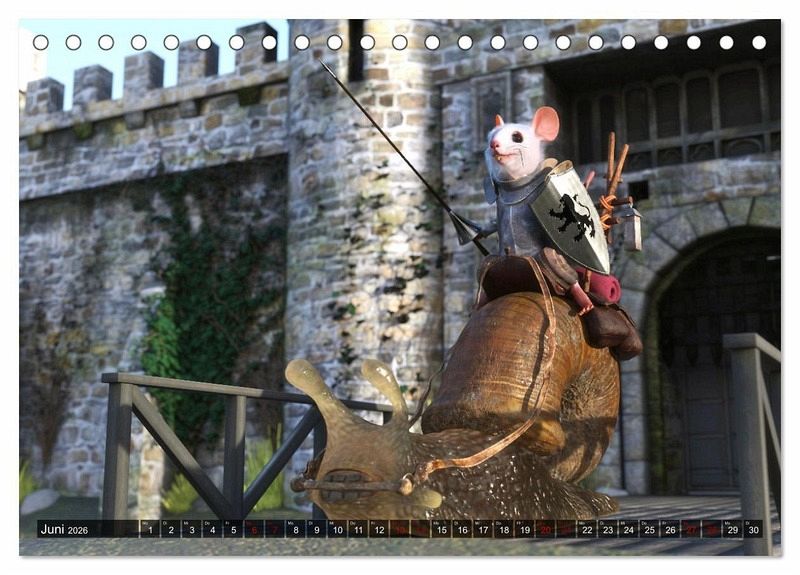Pick day 19 in the date row
The height and width of the screenshot is (575, 800).
(524, 529)
